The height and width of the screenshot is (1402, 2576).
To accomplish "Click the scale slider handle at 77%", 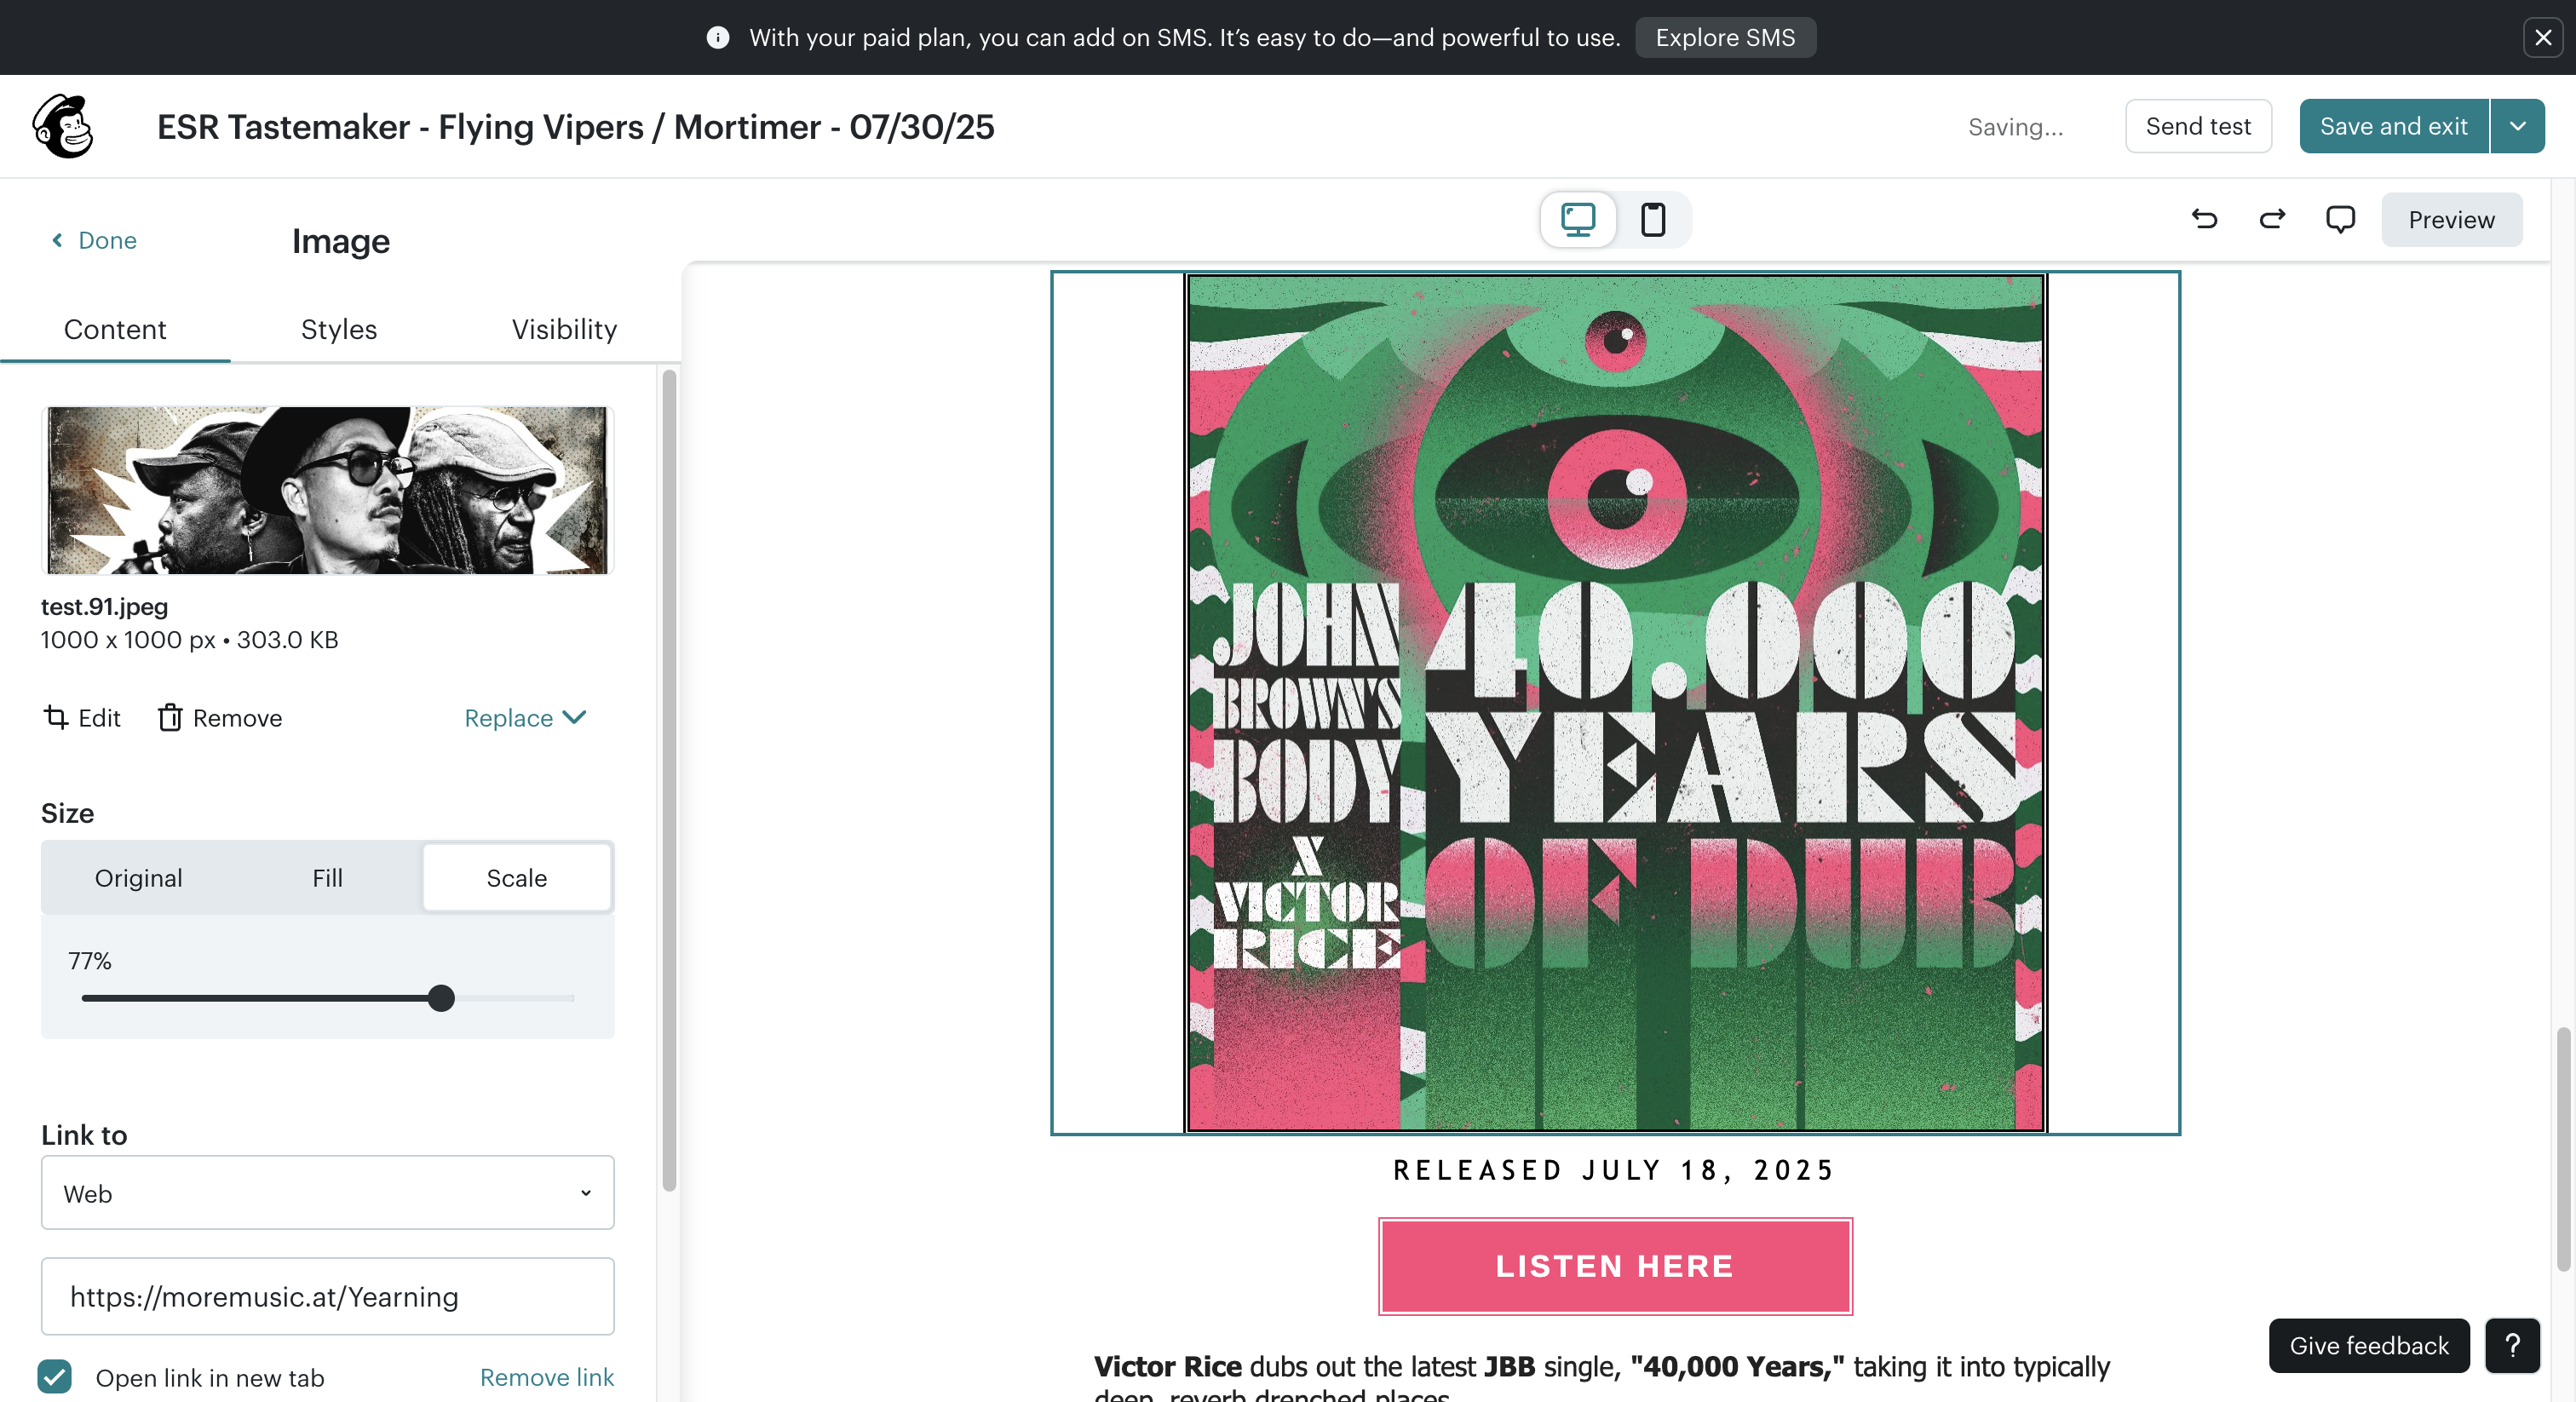I will pos(441,998).
